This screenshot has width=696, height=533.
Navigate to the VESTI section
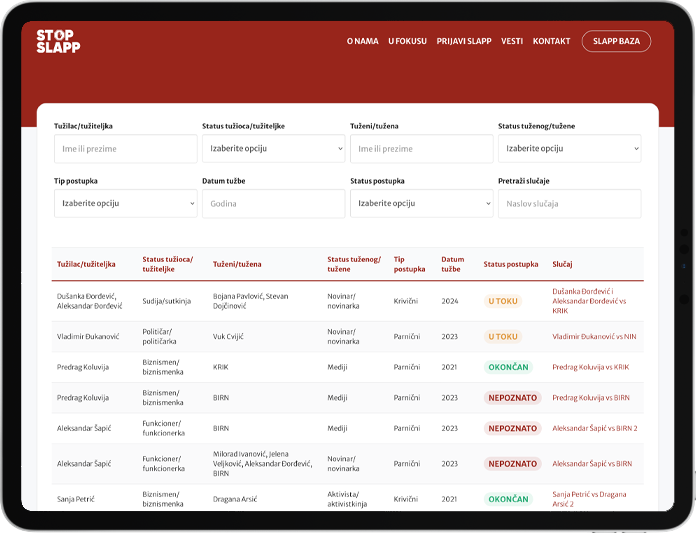click(512, 41)
